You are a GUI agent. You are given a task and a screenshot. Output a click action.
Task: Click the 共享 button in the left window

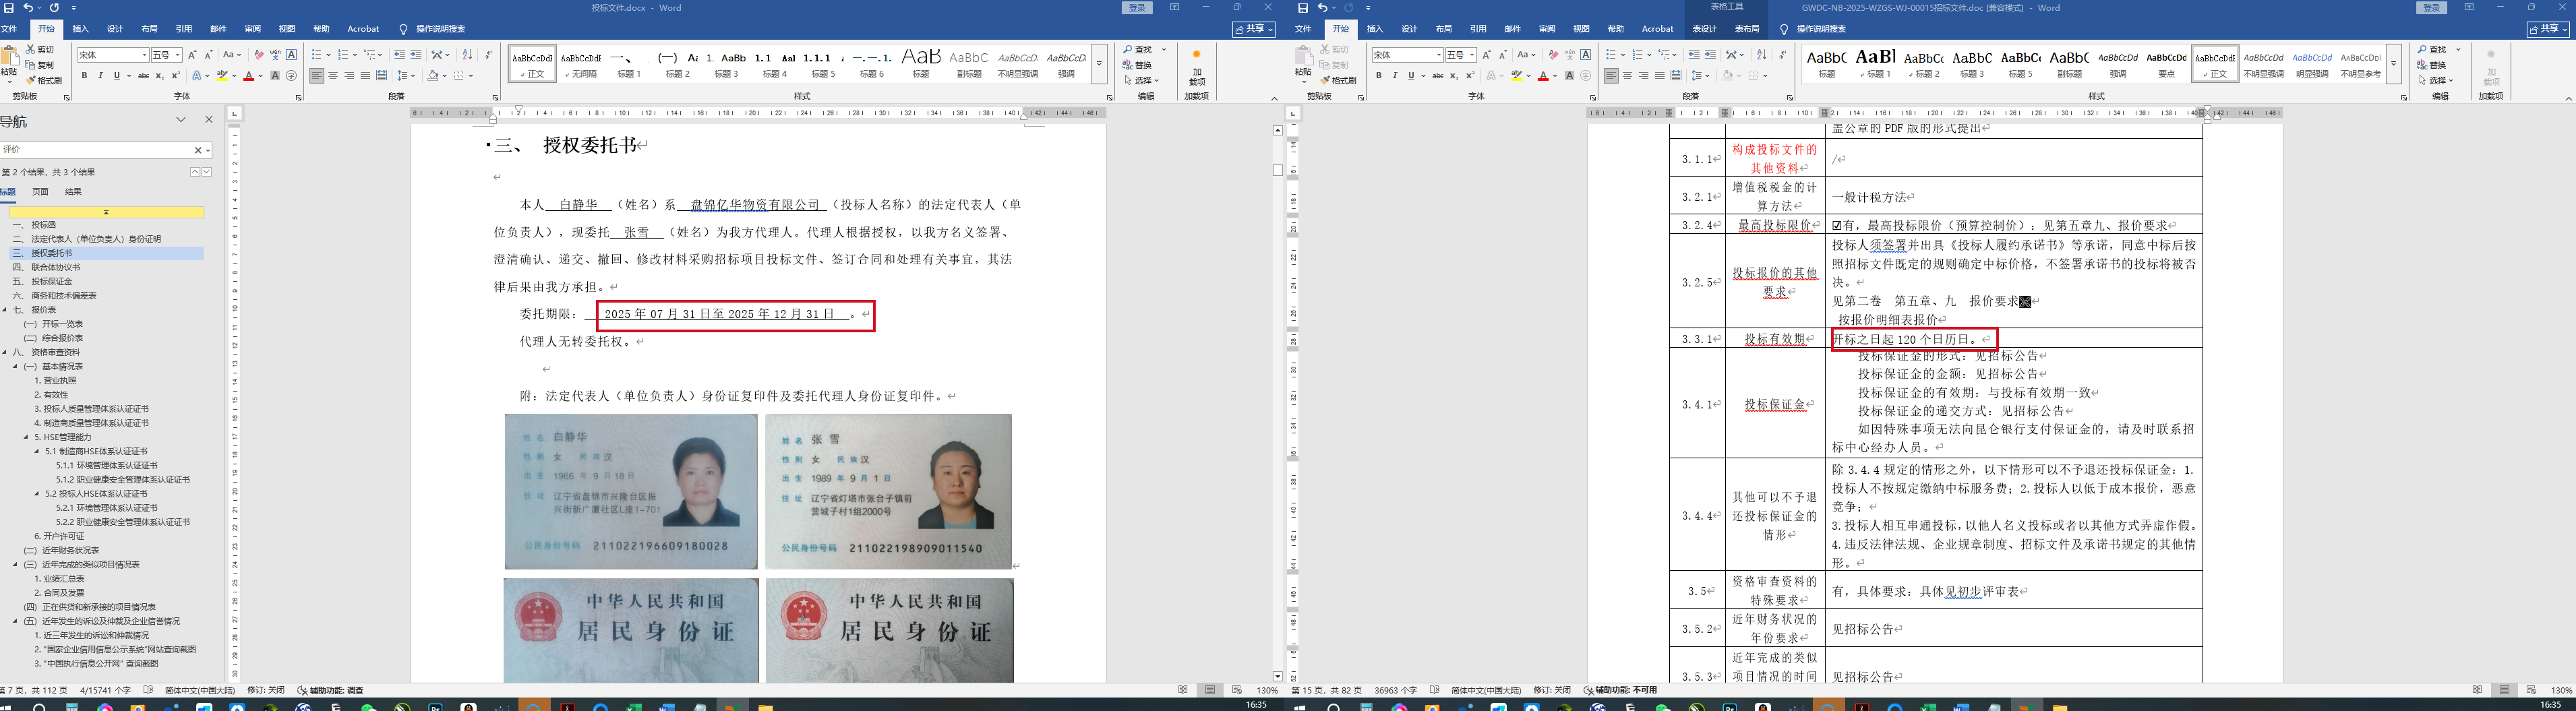point(1254,29)
